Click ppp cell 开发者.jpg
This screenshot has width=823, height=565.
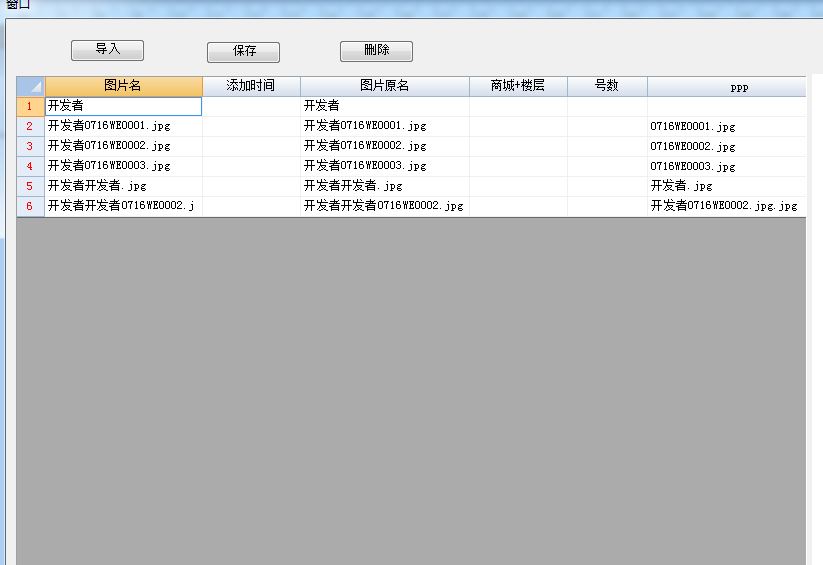point(726,186)
